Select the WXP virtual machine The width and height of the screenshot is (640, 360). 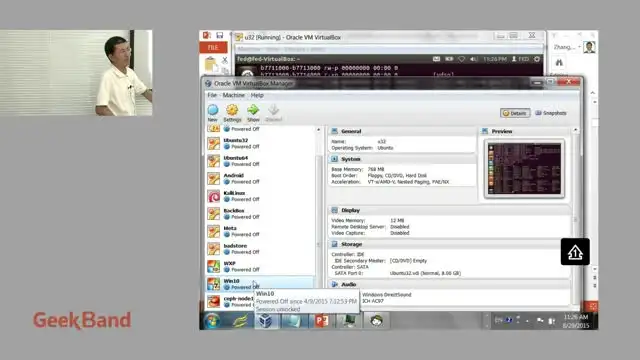pos(260,266)
